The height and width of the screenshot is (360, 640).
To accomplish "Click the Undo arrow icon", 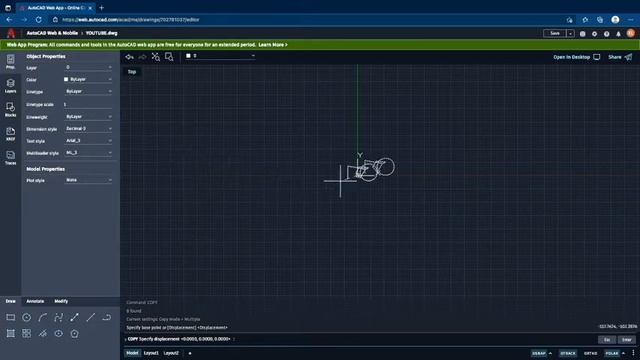I will [129, 57].
